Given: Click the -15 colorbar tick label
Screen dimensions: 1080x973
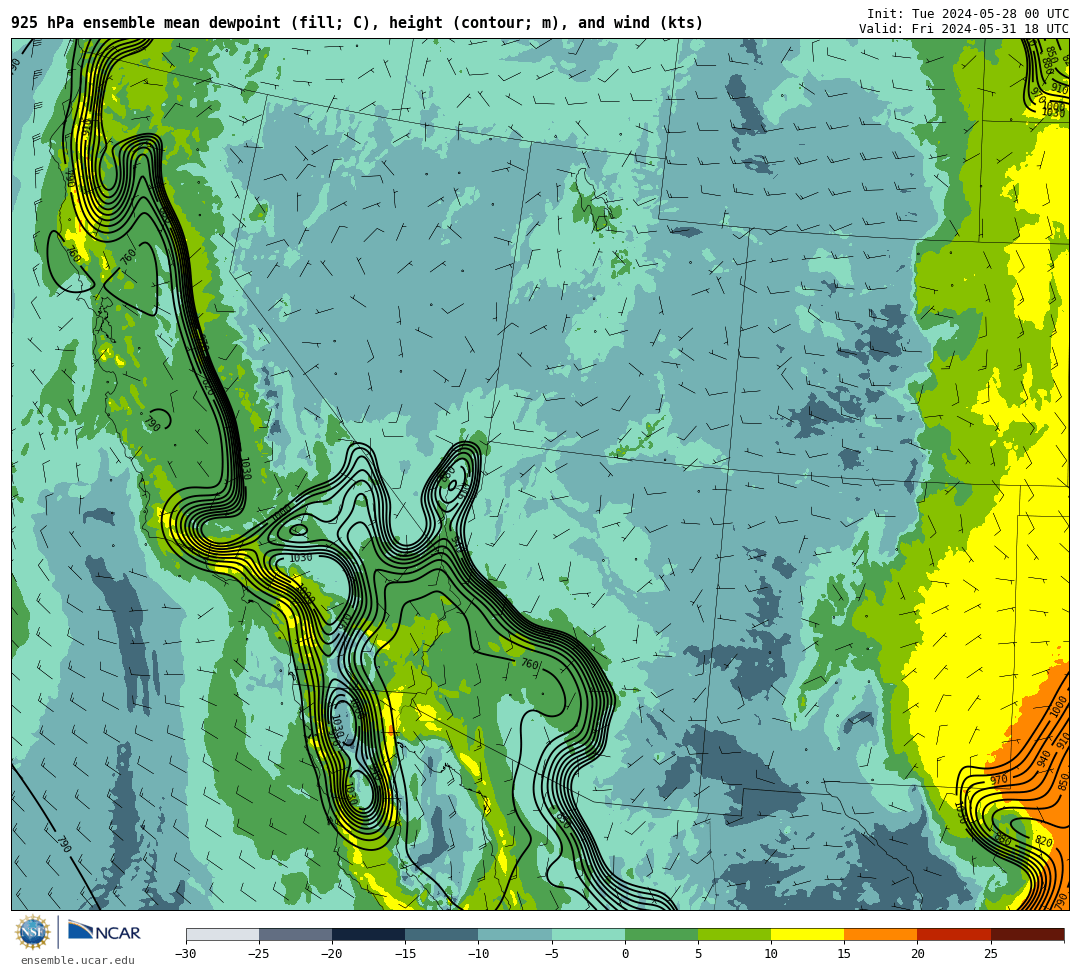Looking at the screenshot, I should pyautogui.click(x=405, y=954).
